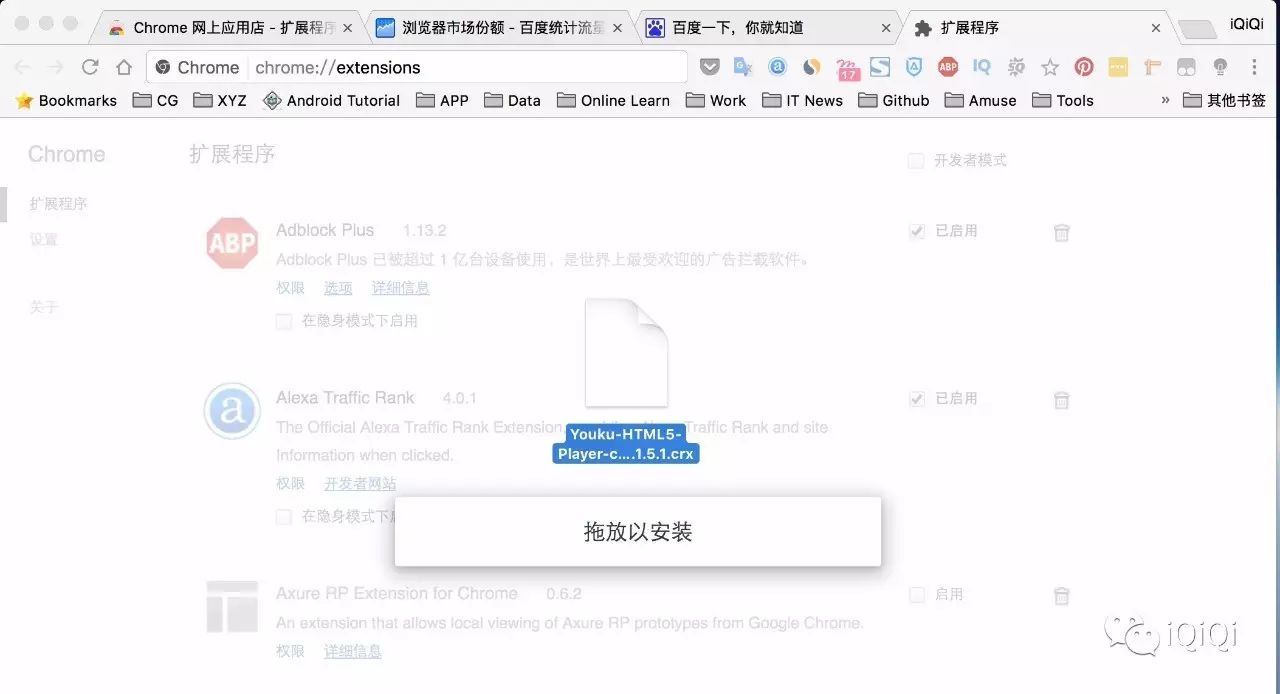Open the Google Translate extension icon
This screenshot has height=694, width=1280.
click(x=743, y=67)
